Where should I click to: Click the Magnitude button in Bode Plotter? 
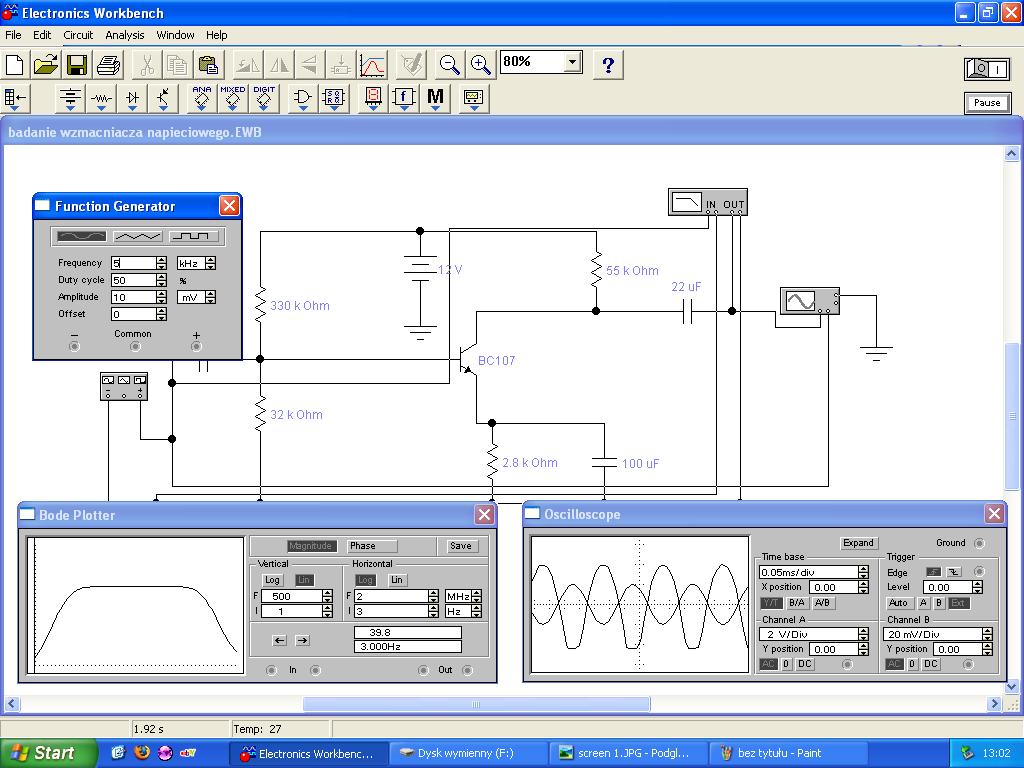(310, 546)
